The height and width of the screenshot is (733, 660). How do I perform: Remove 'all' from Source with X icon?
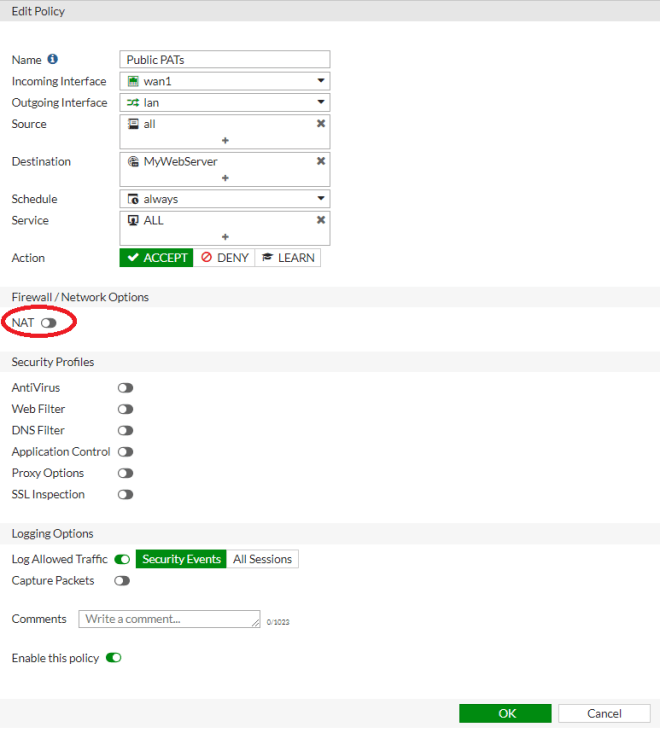[x=321, y=124]
